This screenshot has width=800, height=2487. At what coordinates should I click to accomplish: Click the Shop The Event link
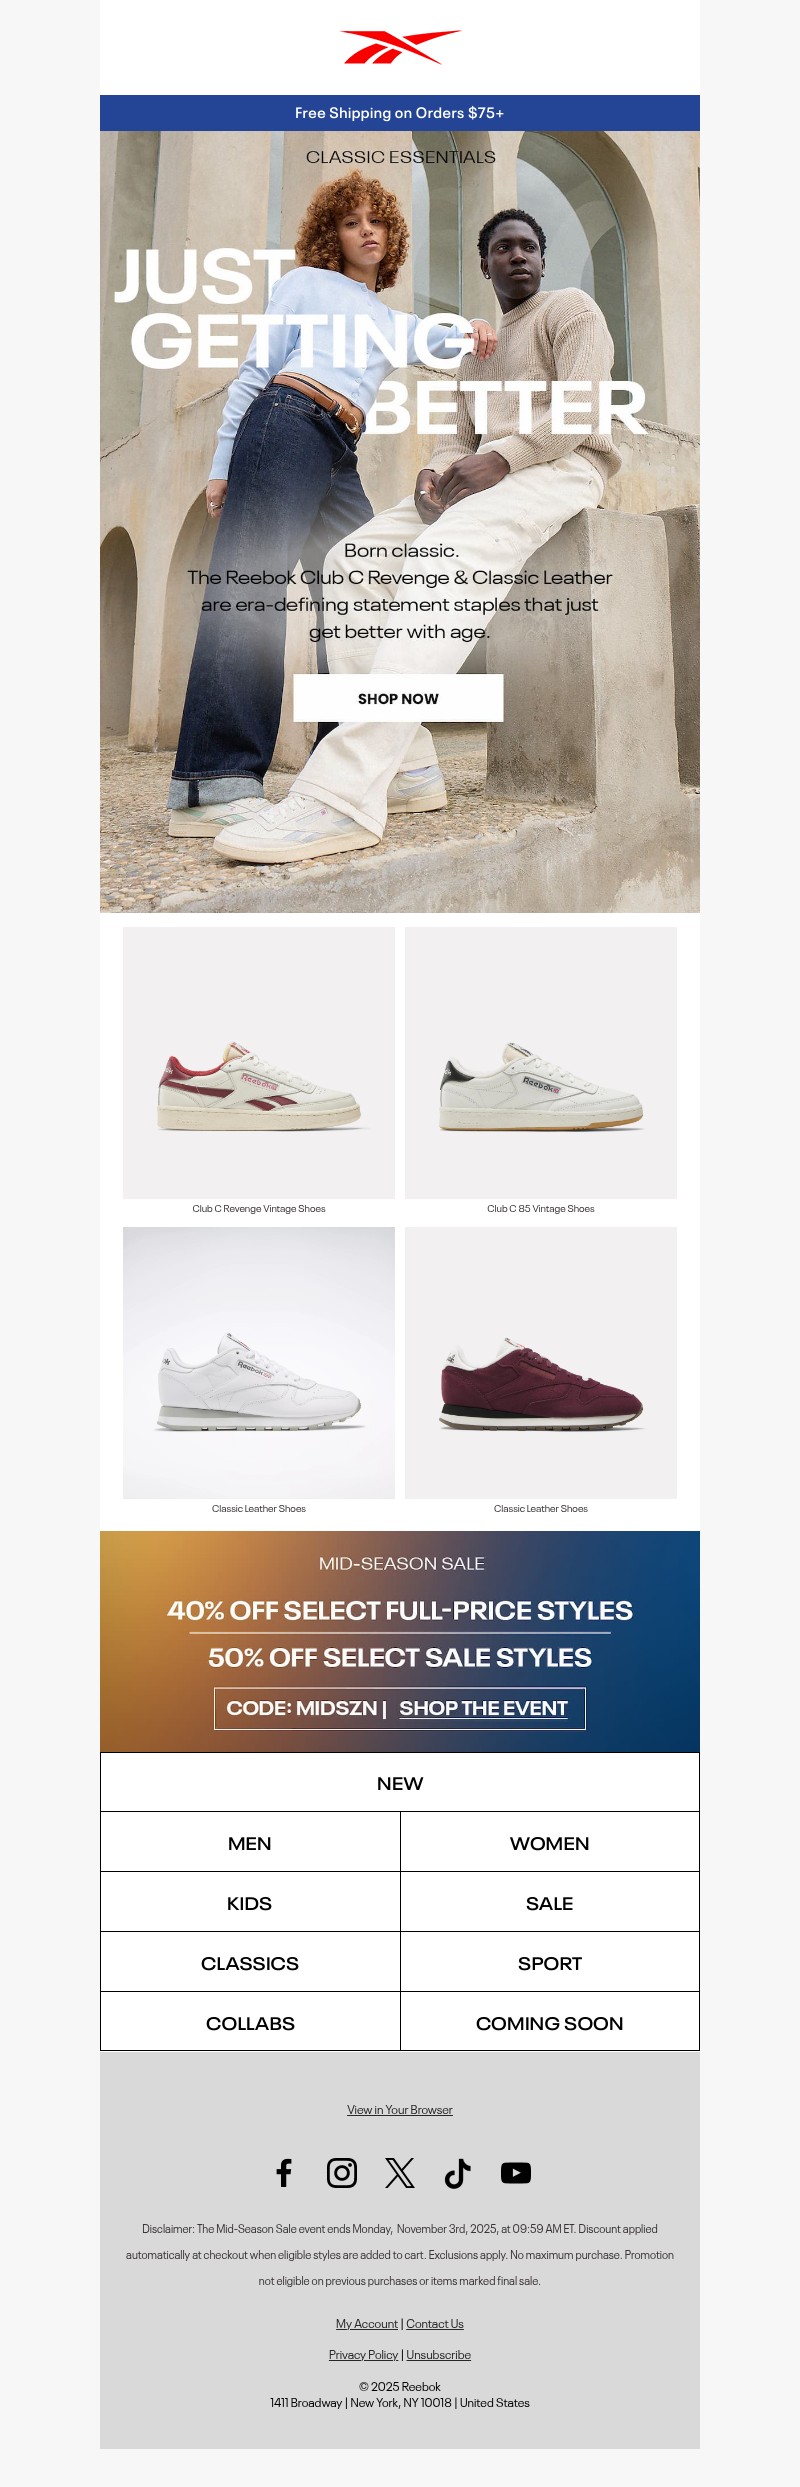click(x=484, y=1708)
